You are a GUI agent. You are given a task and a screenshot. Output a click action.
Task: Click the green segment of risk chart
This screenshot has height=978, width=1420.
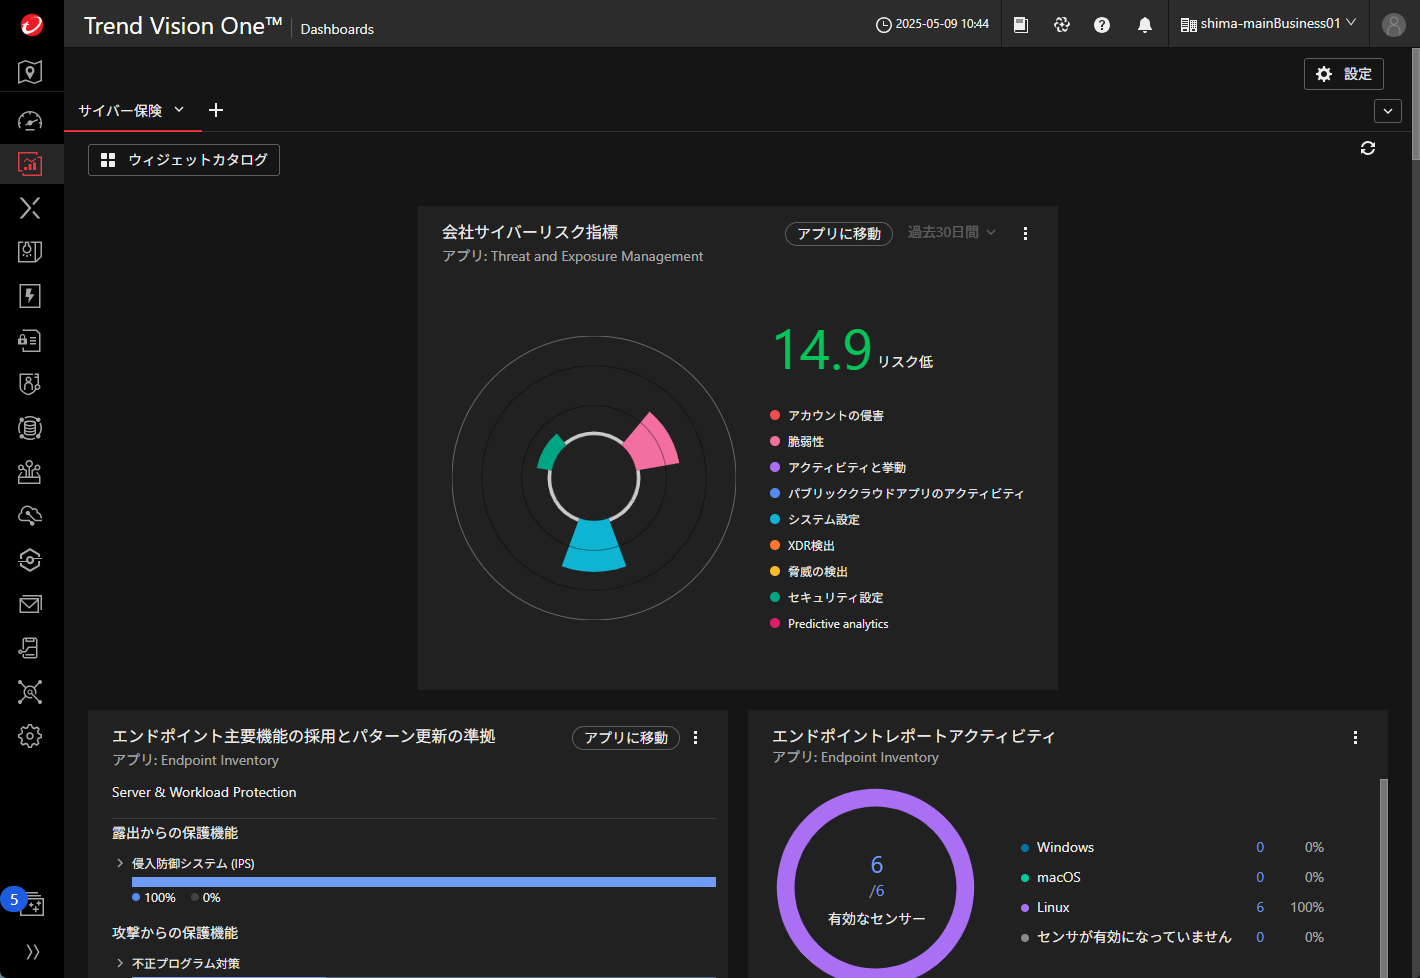(x=550, y=451)
